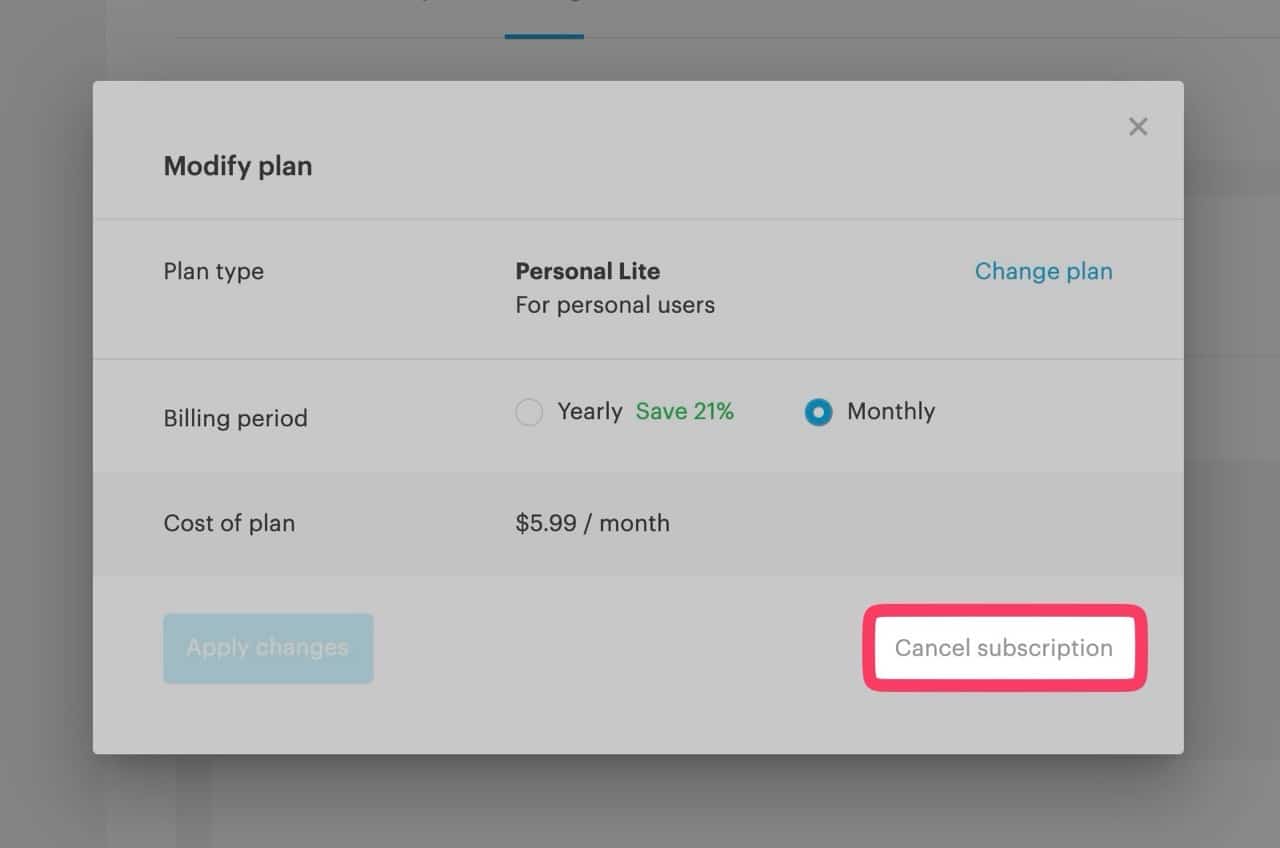Click the $5.99 / month price text
The width and height of the screenshot is (1280, 848).
click(593, 523)
